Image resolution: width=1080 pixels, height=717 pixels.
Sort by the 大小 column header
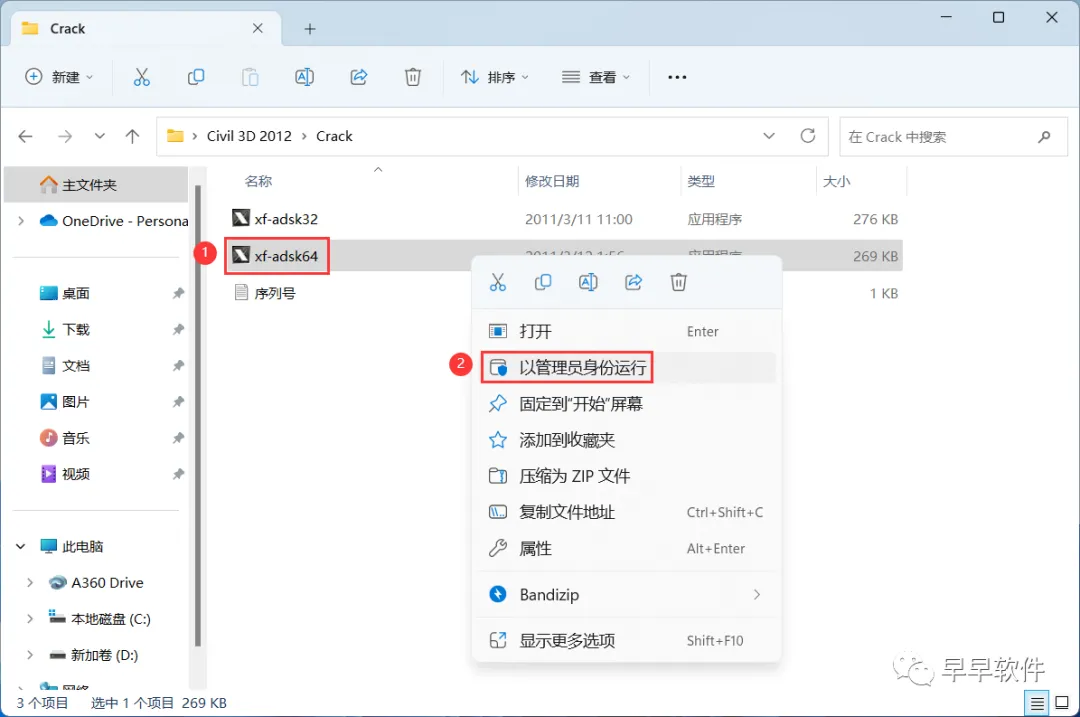pos(836,181)
